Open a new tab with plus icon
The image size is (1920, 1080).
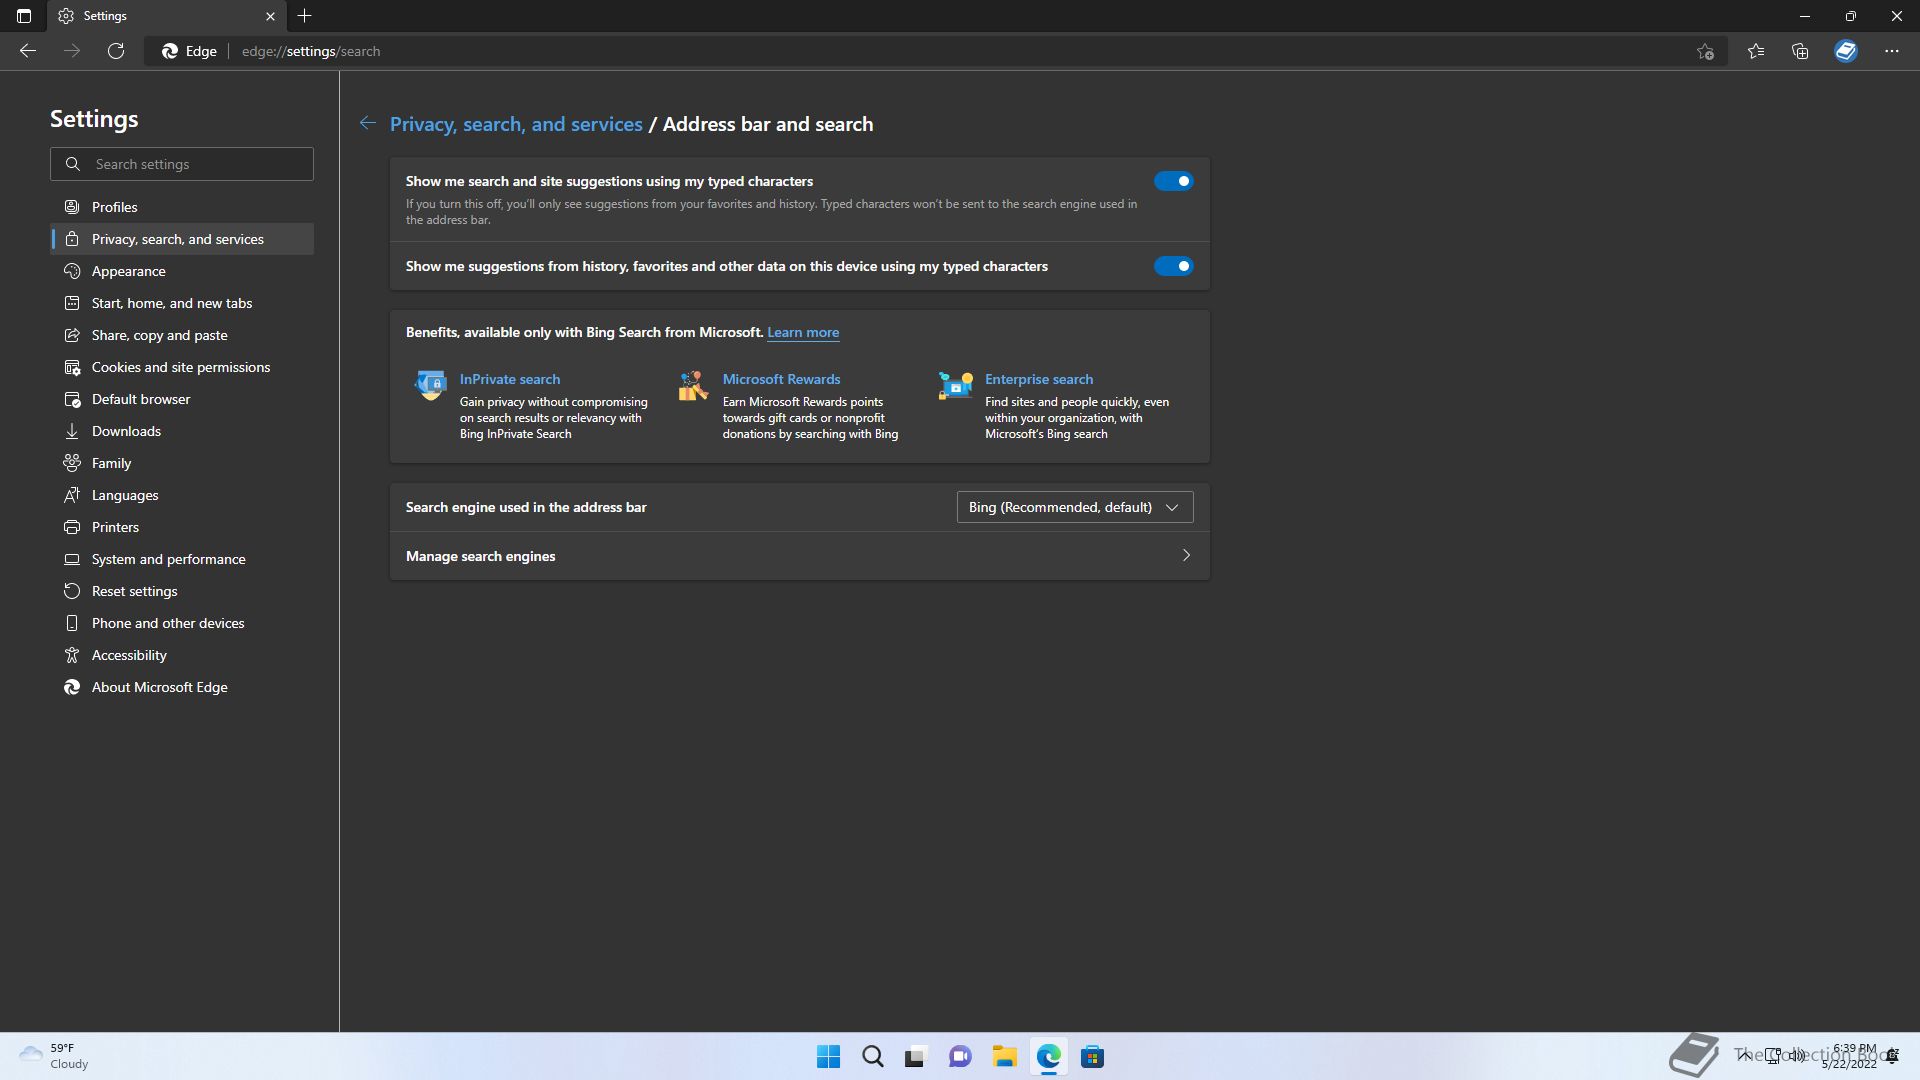[x=305, y=16]
